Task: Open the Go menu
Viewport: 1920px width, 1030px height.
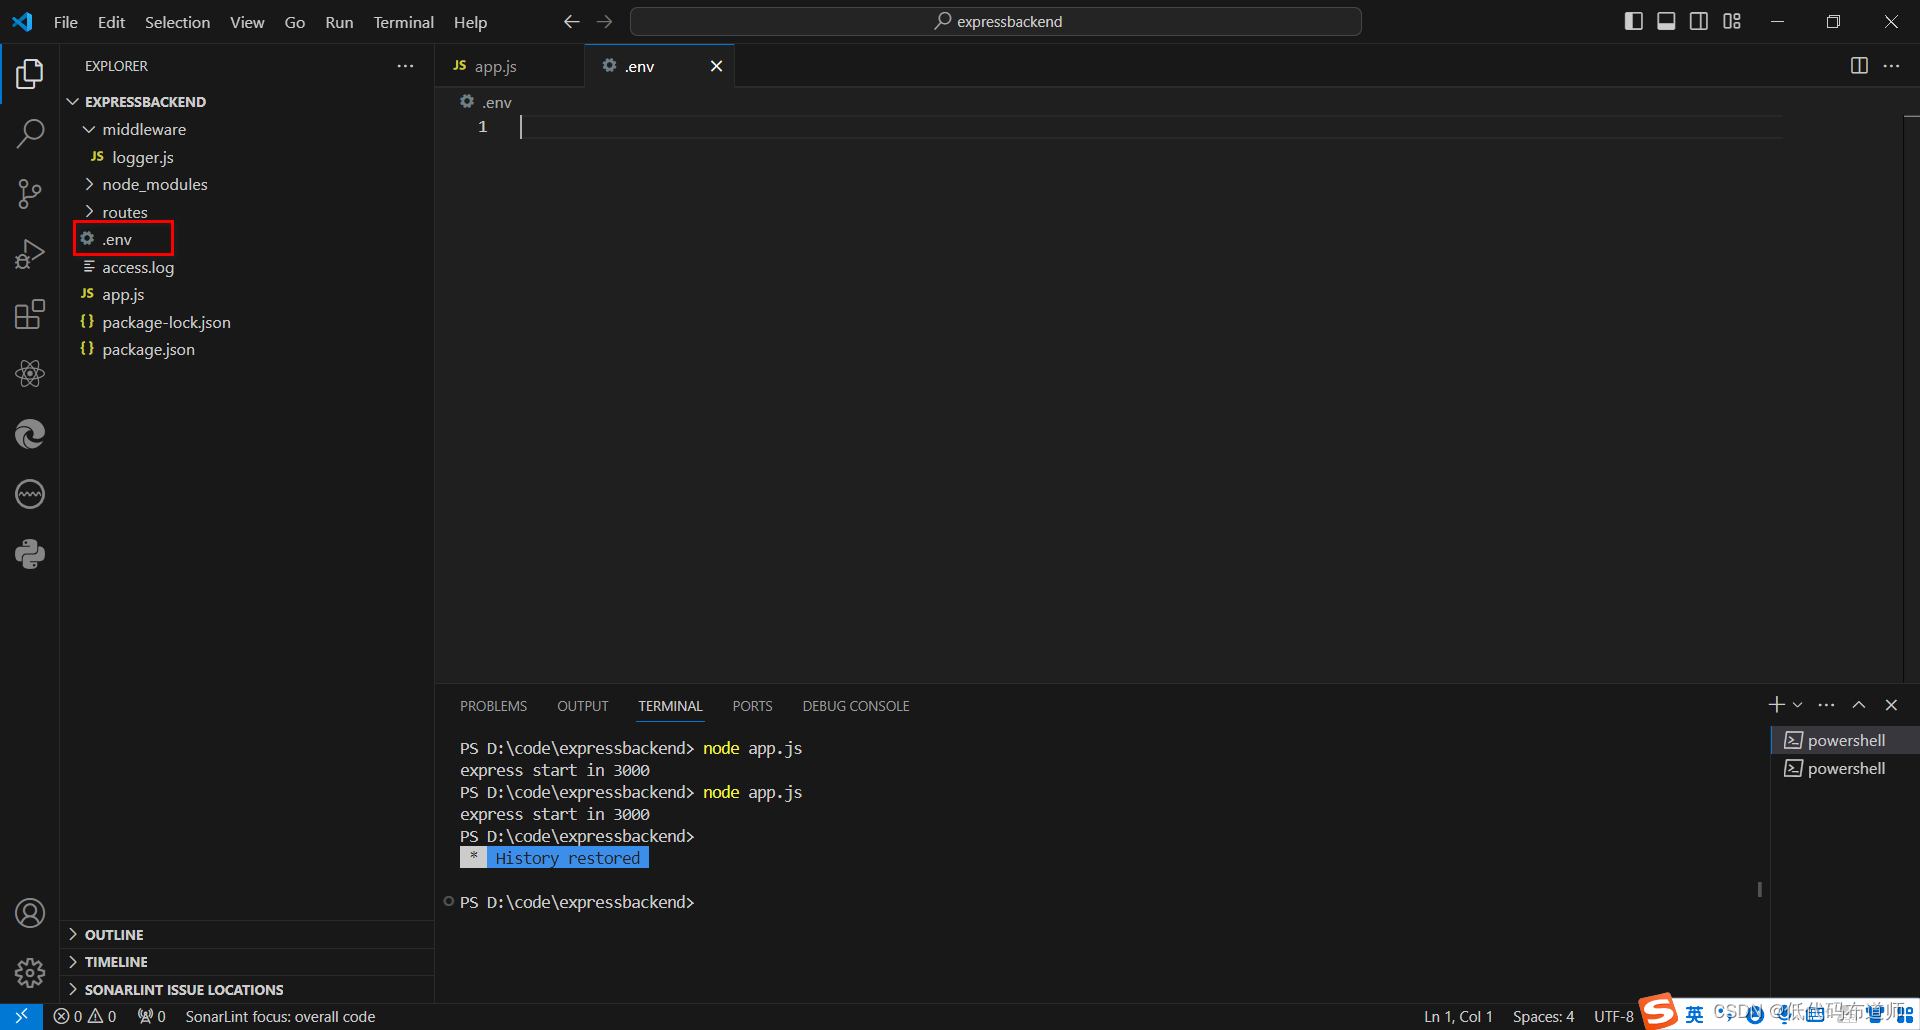Action: coord(295,22)
